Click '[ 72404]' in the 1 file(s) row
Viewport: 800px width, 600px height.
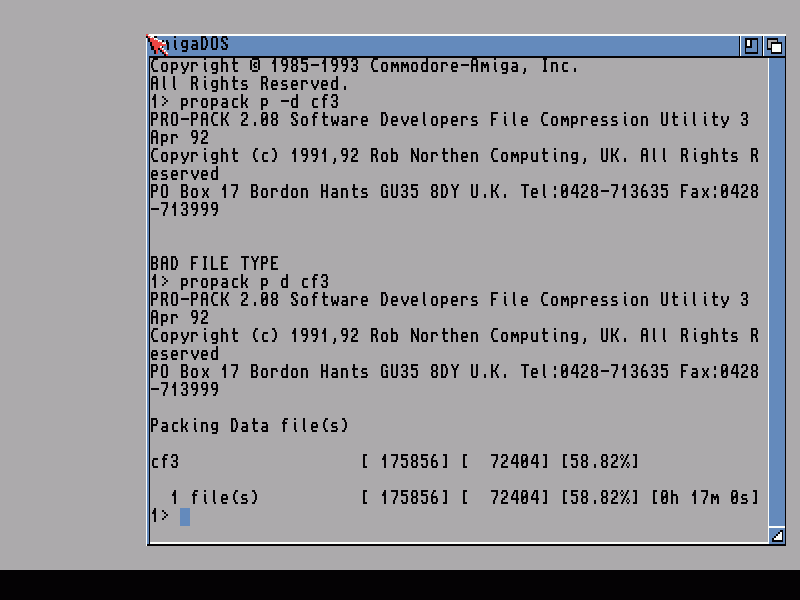[x=505, y=497]
